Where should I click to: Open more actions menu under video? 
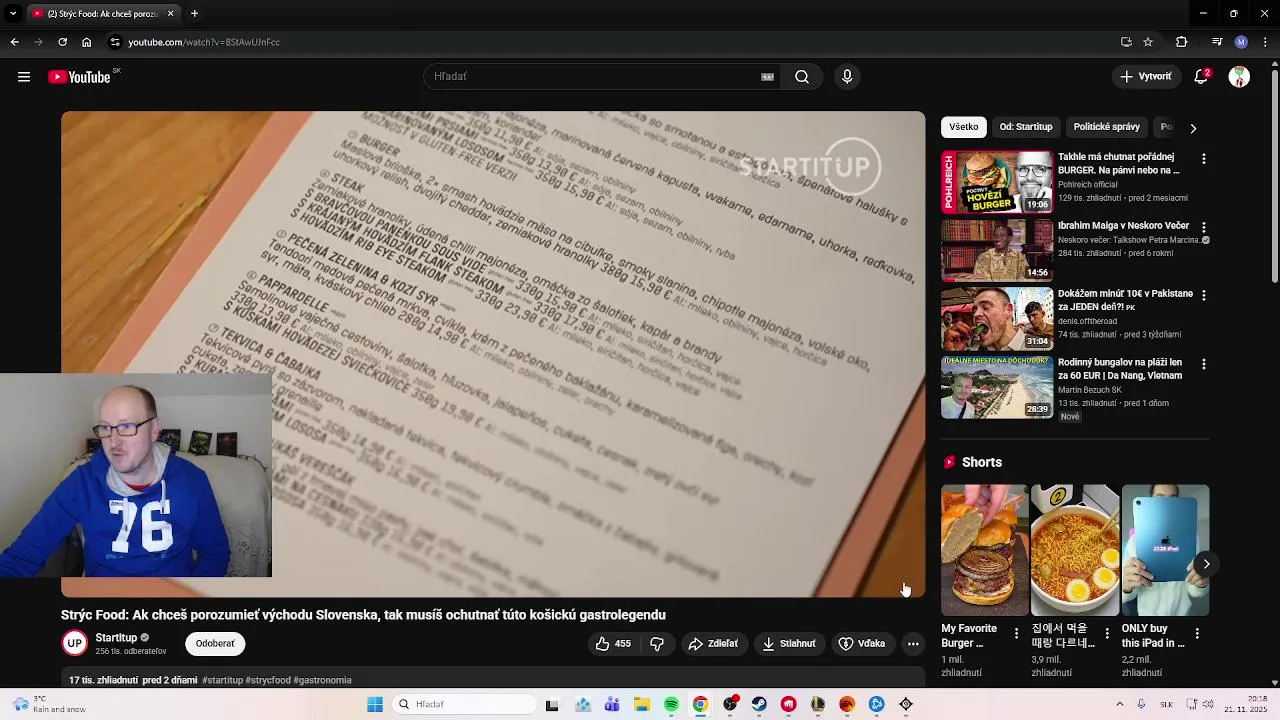point(913,644)
